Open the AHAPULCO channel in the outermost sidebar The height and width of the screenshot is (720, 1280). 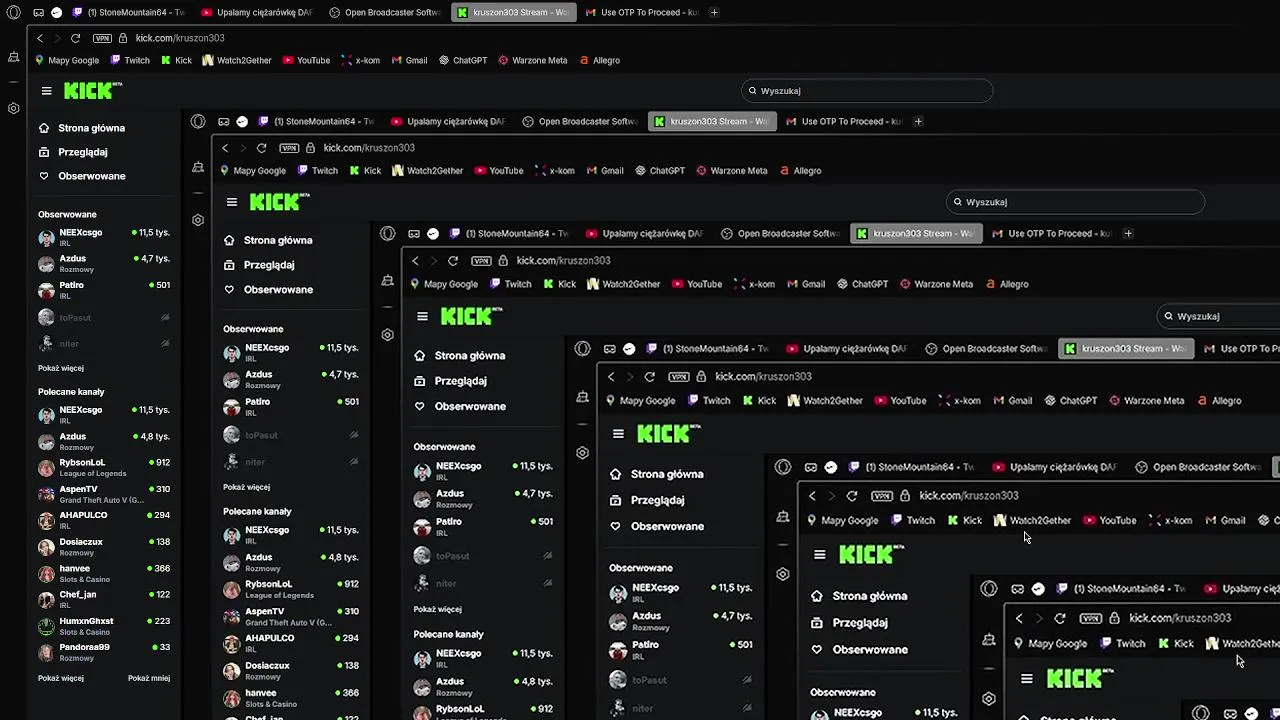[x=104, y=520]
